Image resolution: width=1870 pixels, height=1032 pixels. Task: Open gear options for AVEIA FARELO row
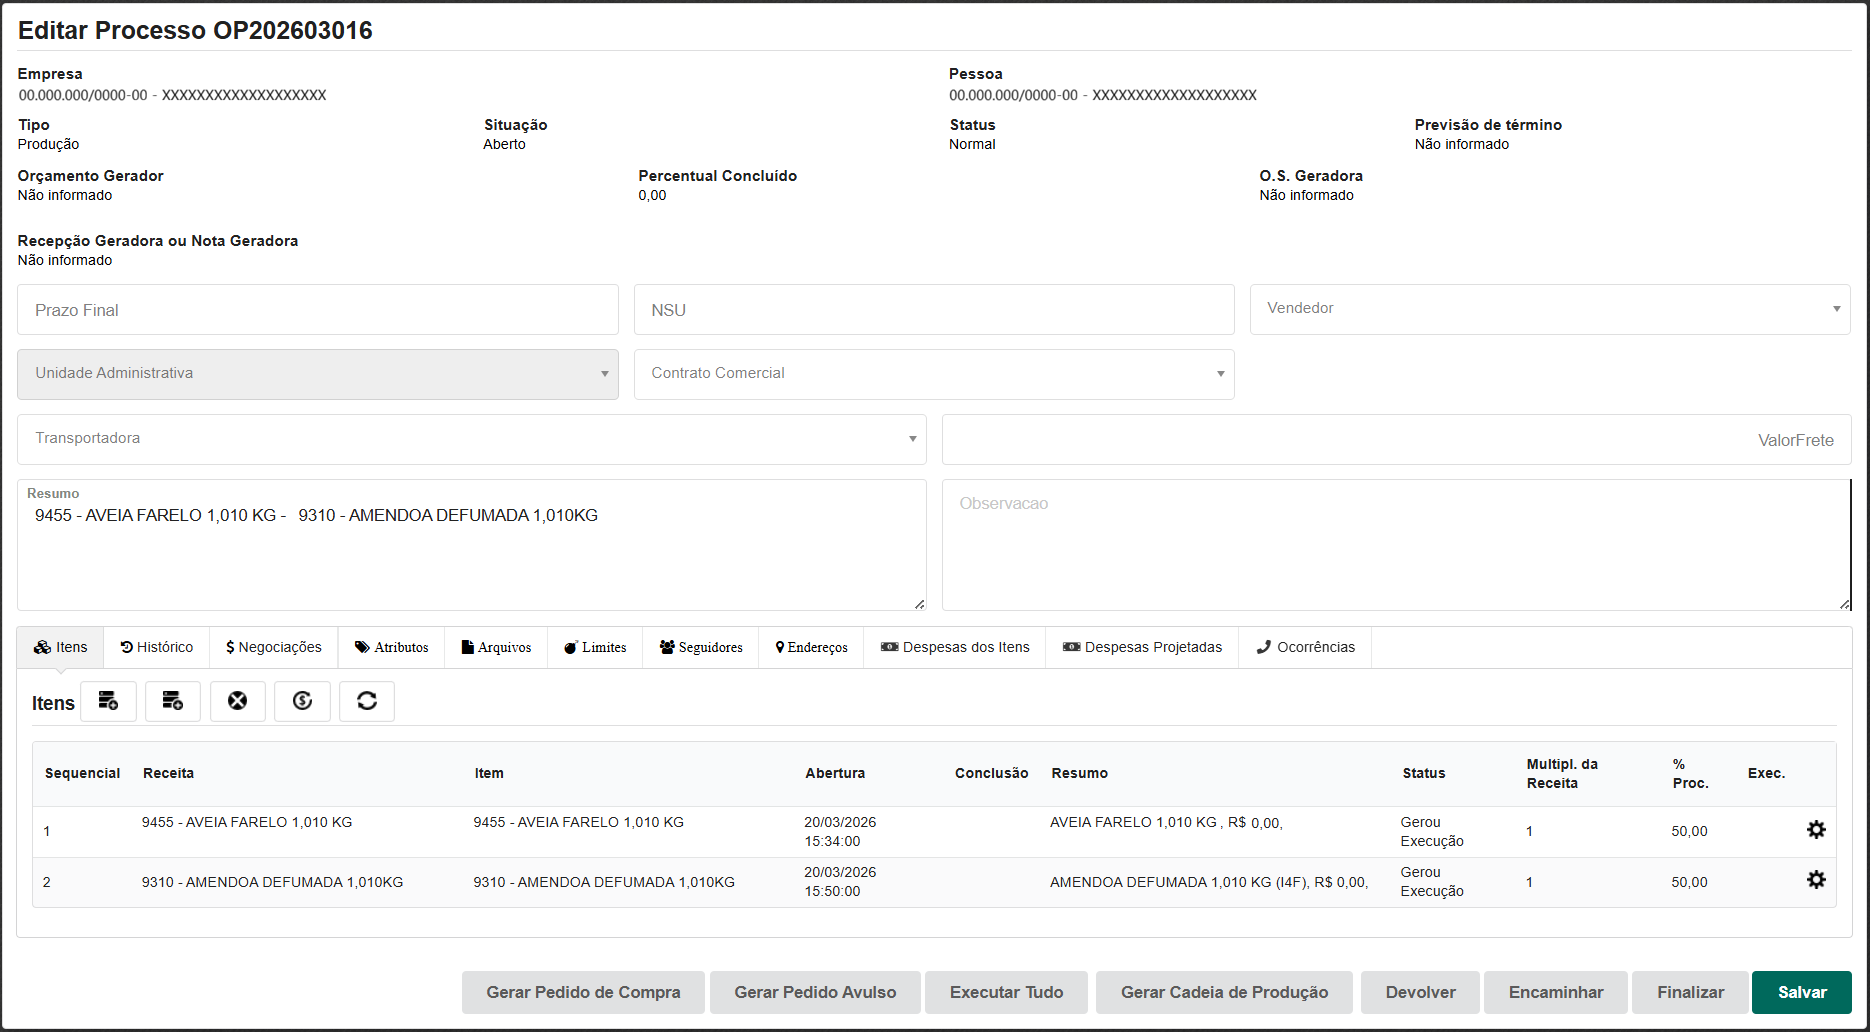click(x=1816, y=830)
